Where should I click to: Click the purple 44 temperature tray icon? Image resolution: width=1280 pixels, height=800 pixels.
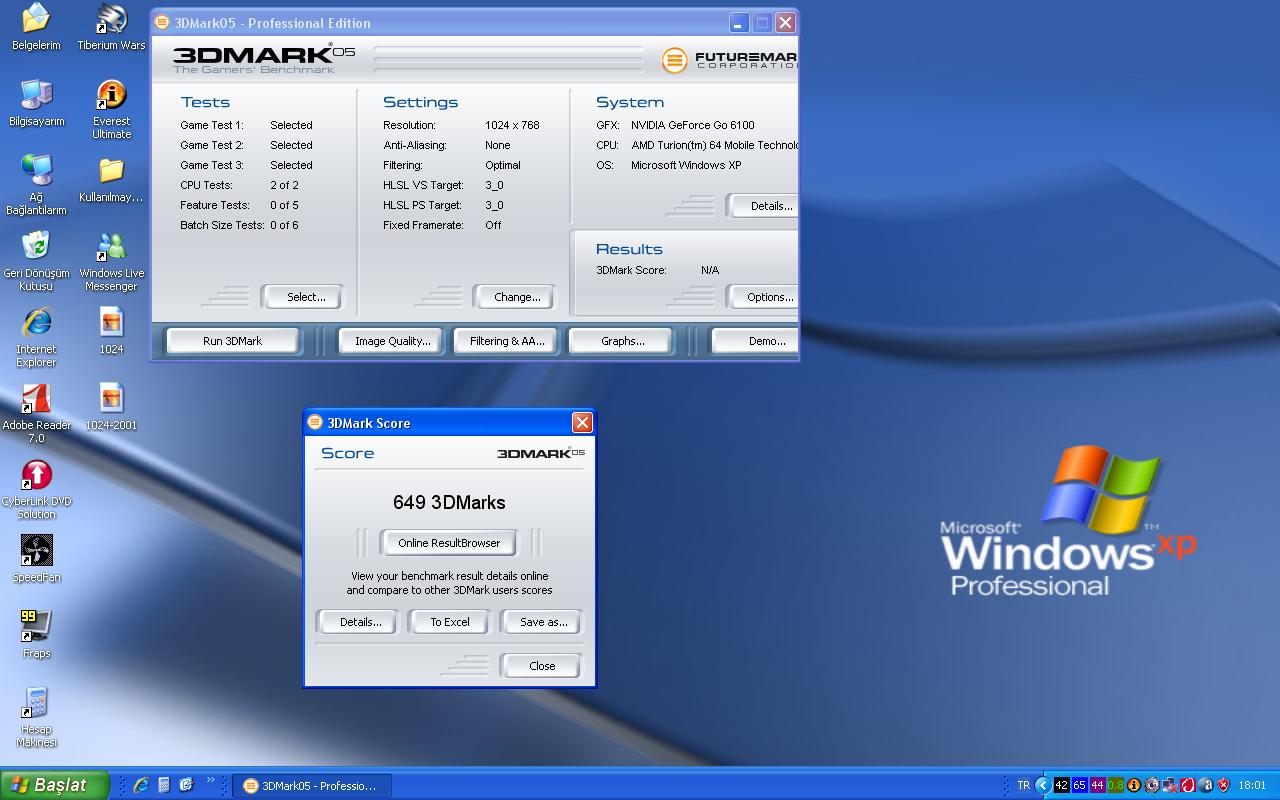click(1098, 785)
